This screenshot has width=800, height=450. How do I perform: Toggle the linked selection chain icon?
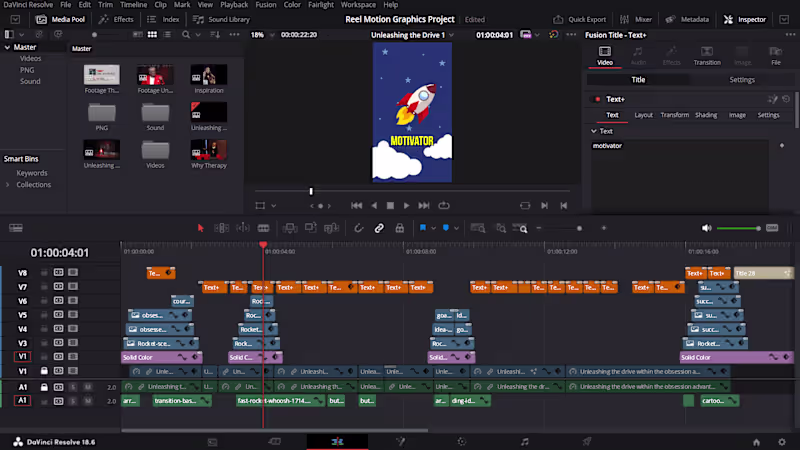click(379, 228)
